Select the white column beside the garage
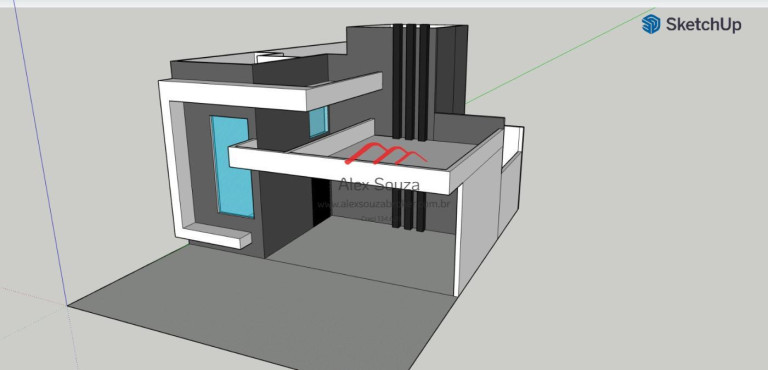Viewport: 768px width, 370px height. tap(456, 241)
